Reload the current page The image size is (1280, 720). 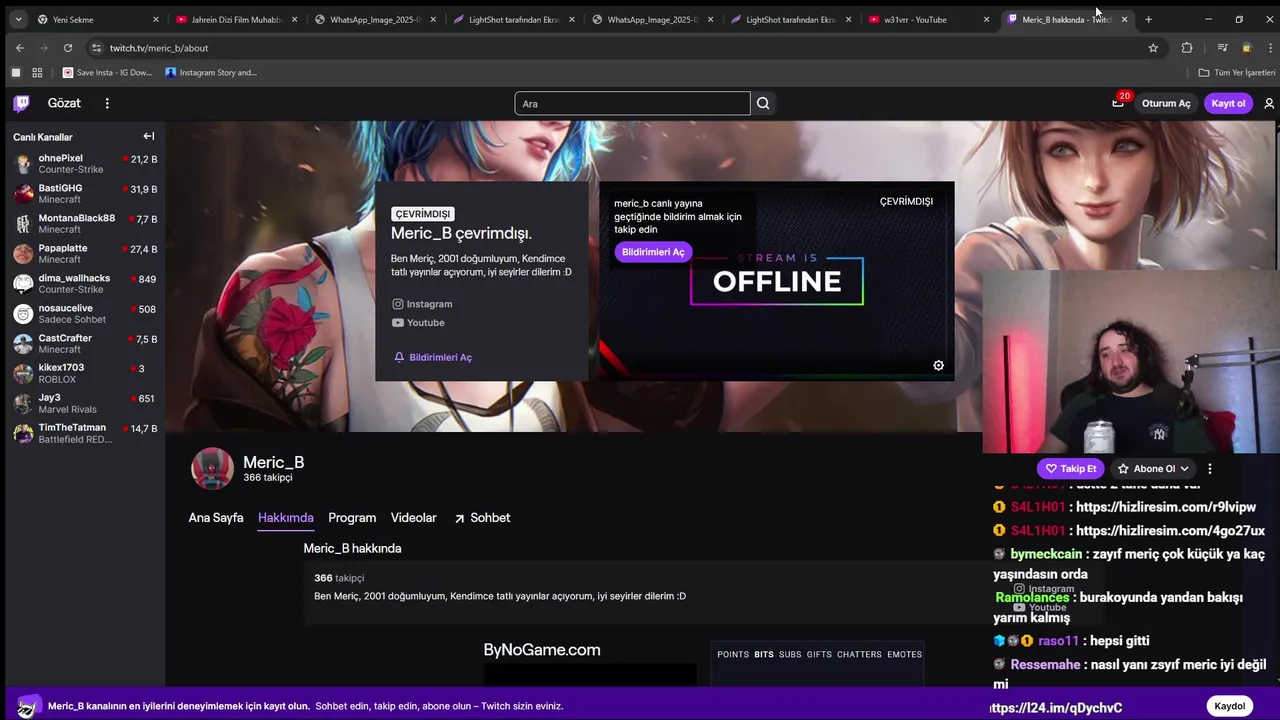(67, 48)
